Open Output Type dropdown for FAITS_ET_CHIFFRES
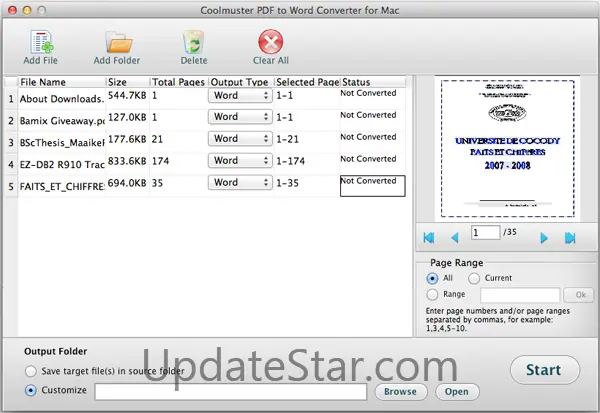The image size is (600, 413). click(240, 182)
